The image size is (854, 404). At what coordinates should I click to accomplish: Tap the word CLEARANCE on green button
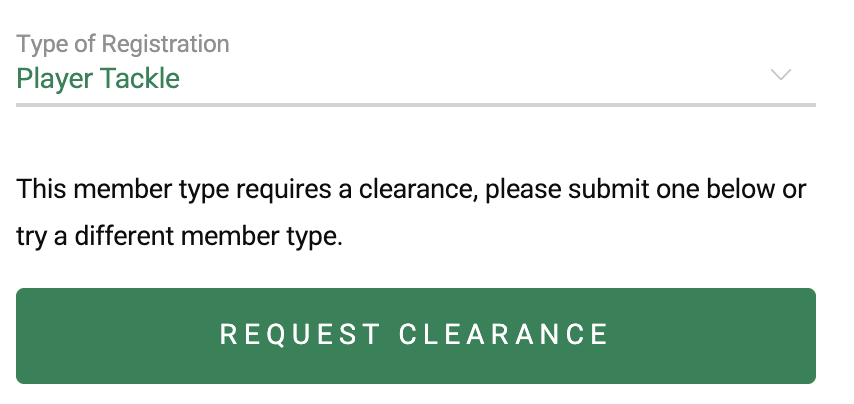pos(504,334)
